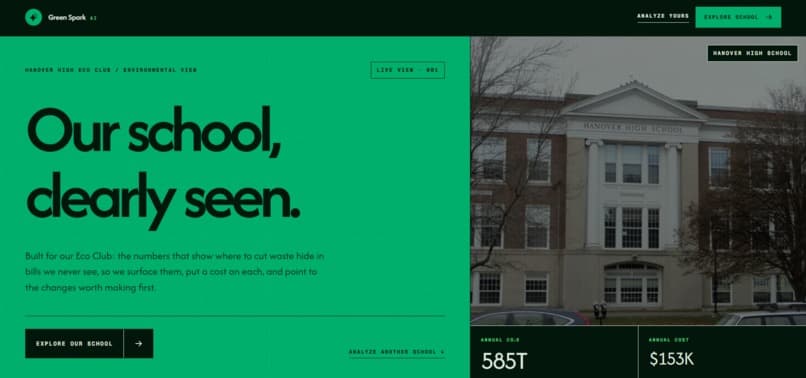Click the Green Spark sparkle logo icon
806x378 pixels.
[33, 17]
